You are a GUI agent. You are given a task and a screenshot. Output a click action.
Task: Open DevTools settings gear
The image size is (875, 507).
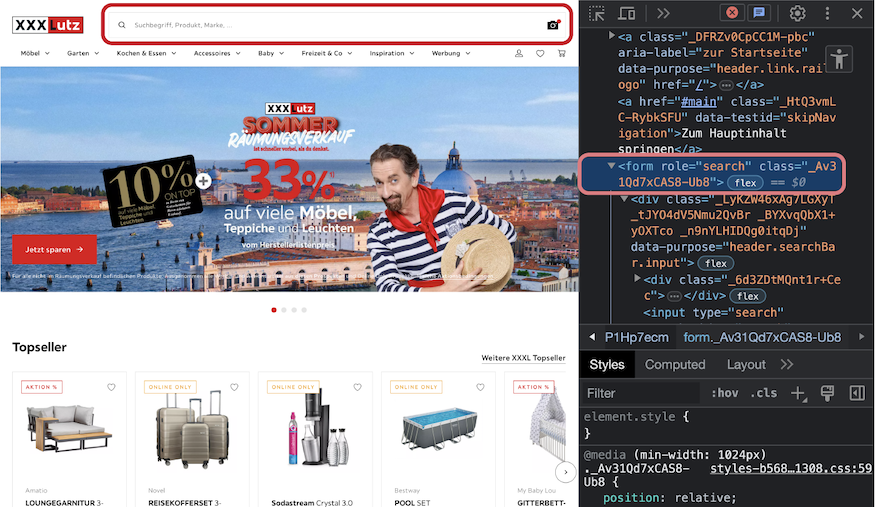coord(797,13)
